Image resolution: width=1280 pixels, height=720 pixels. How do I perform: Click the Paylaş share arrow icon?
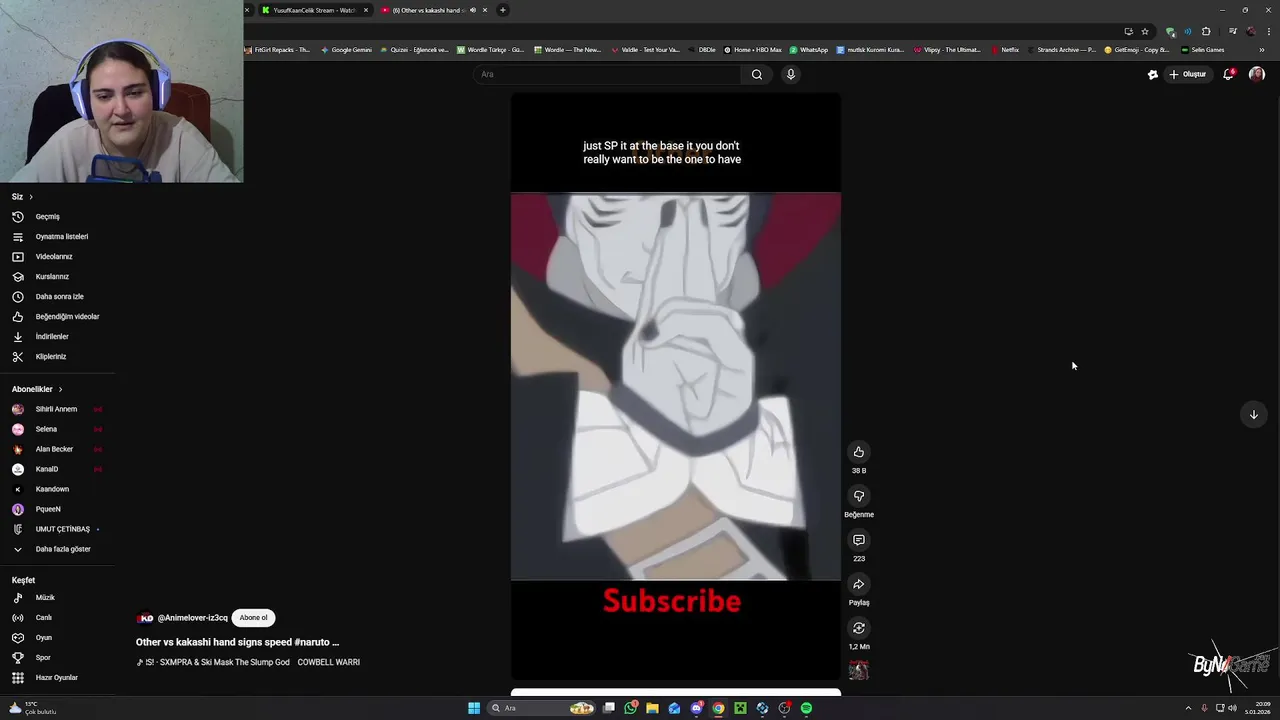click(858, 584)
